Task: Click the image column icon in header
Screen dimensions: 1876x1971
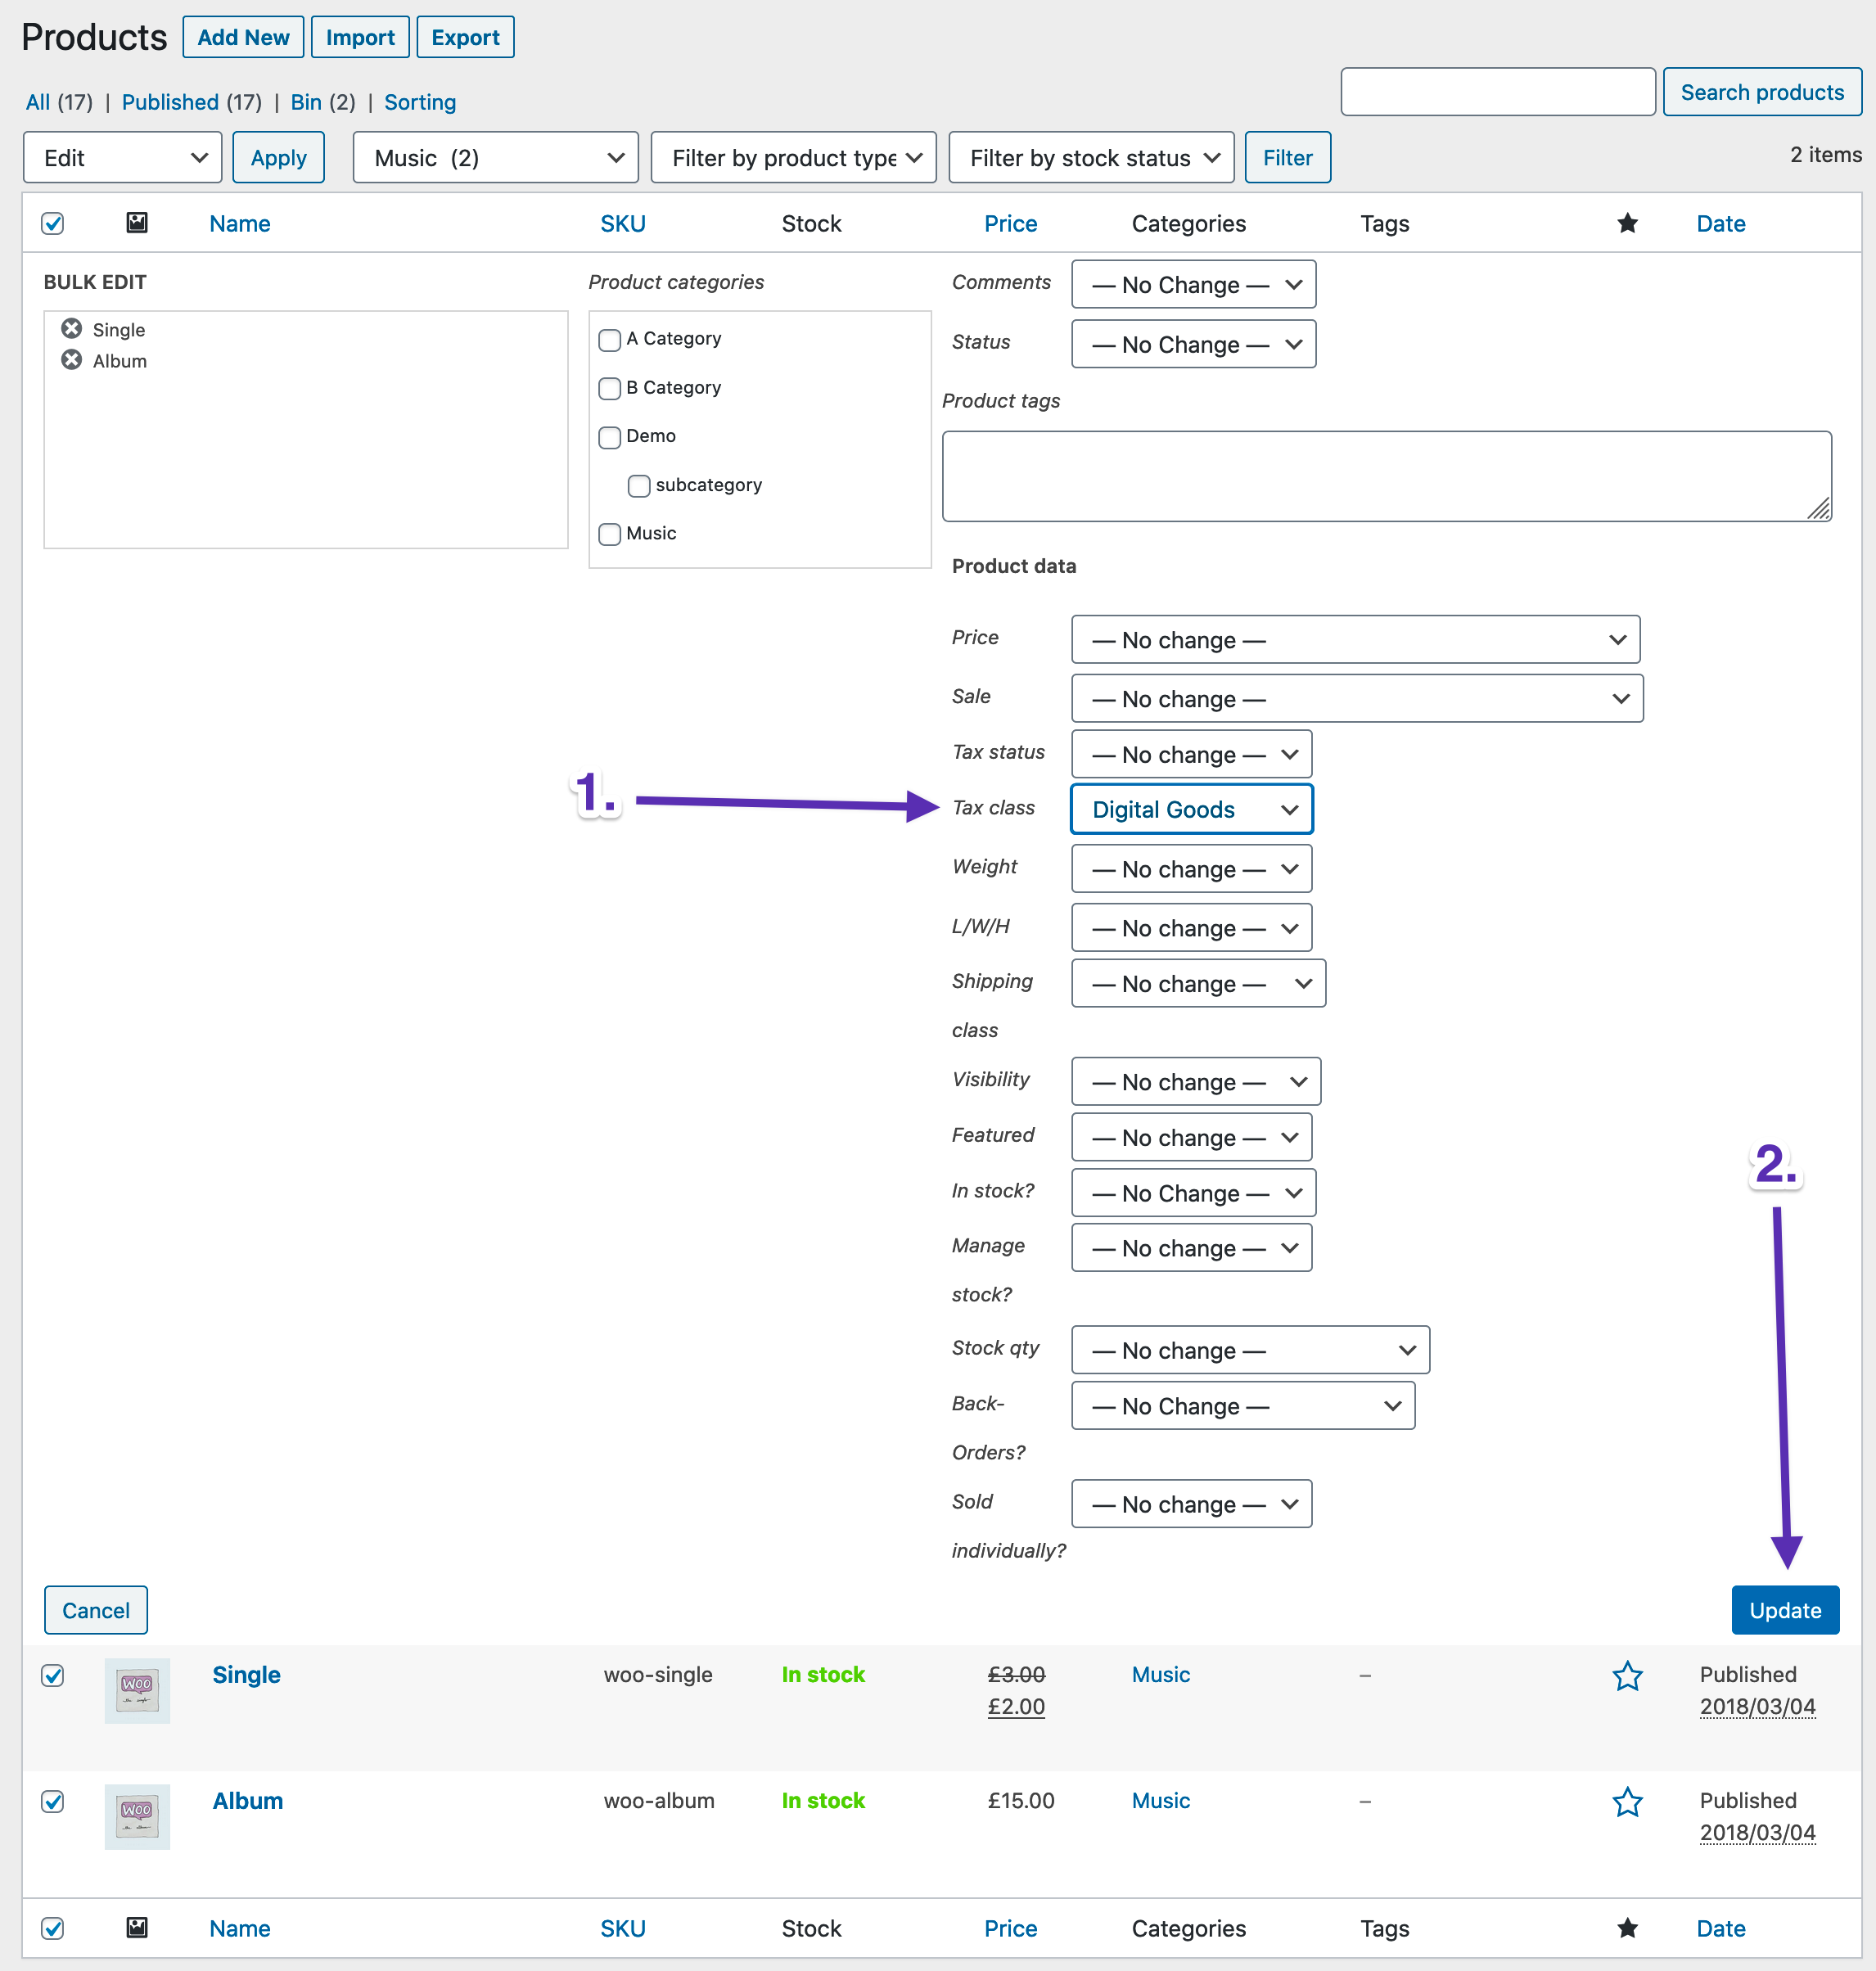Action: click(x=137, y=223)
